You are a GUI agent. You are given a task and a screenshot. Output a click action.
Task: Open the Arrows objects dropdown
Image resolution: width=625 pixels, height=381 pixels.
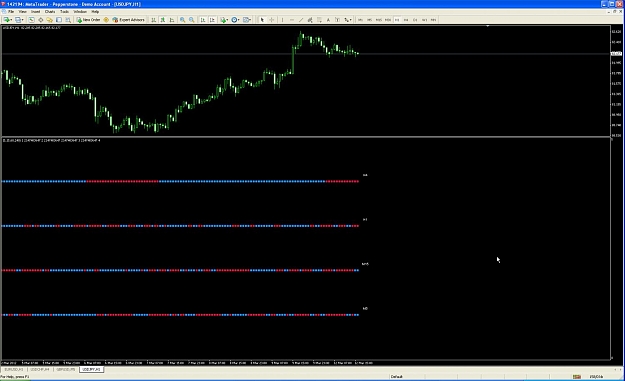pos(348,20)
